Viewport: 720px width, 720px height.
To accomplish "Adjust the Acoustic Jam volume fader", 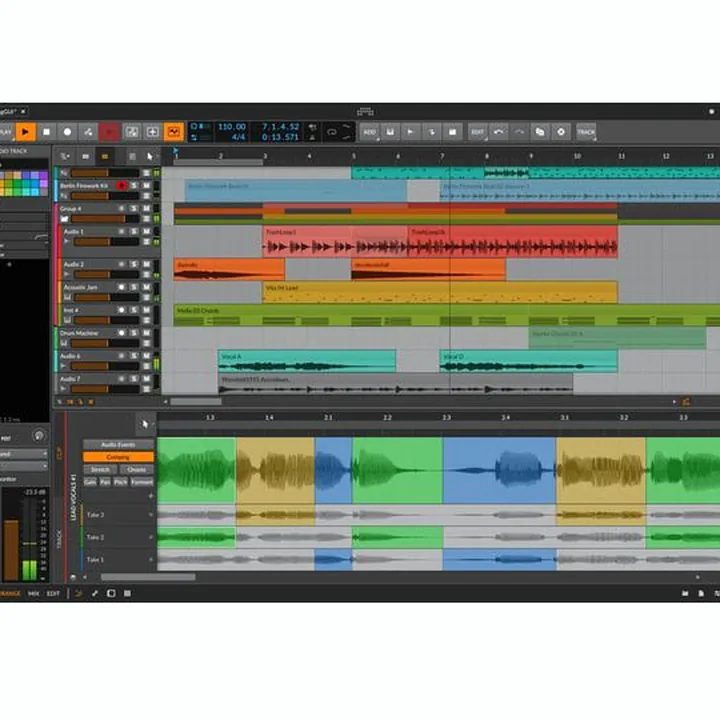I will pyautogui.click(x=106, y=298).
